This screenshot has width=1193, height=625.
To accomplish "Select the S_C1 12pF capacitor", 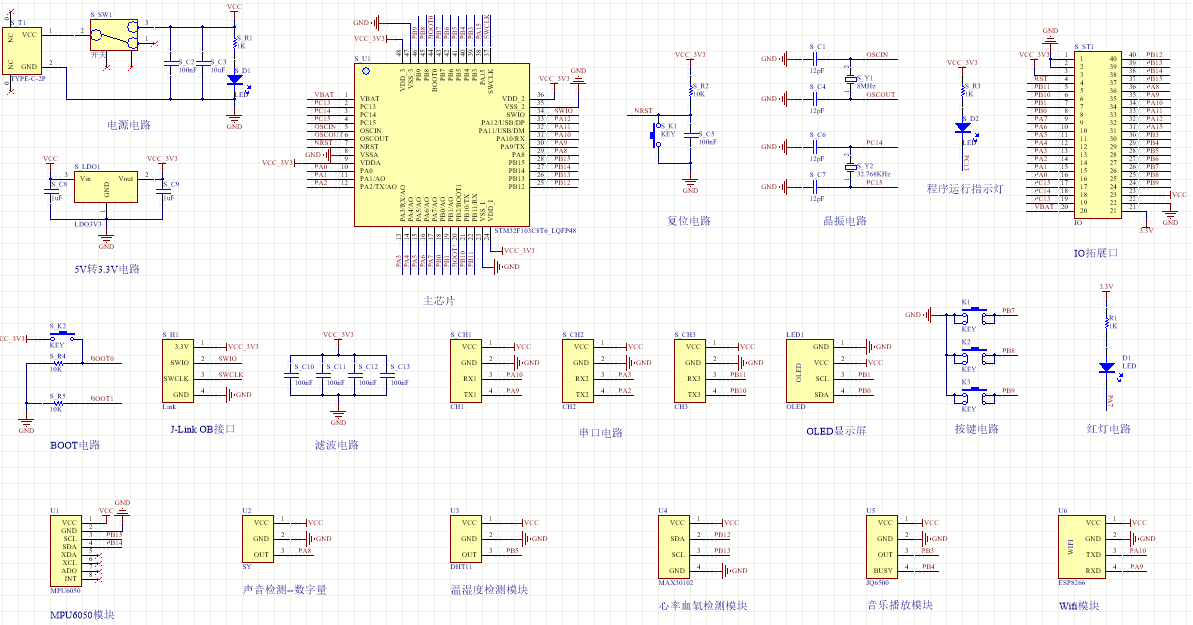I will click(815, 59).
